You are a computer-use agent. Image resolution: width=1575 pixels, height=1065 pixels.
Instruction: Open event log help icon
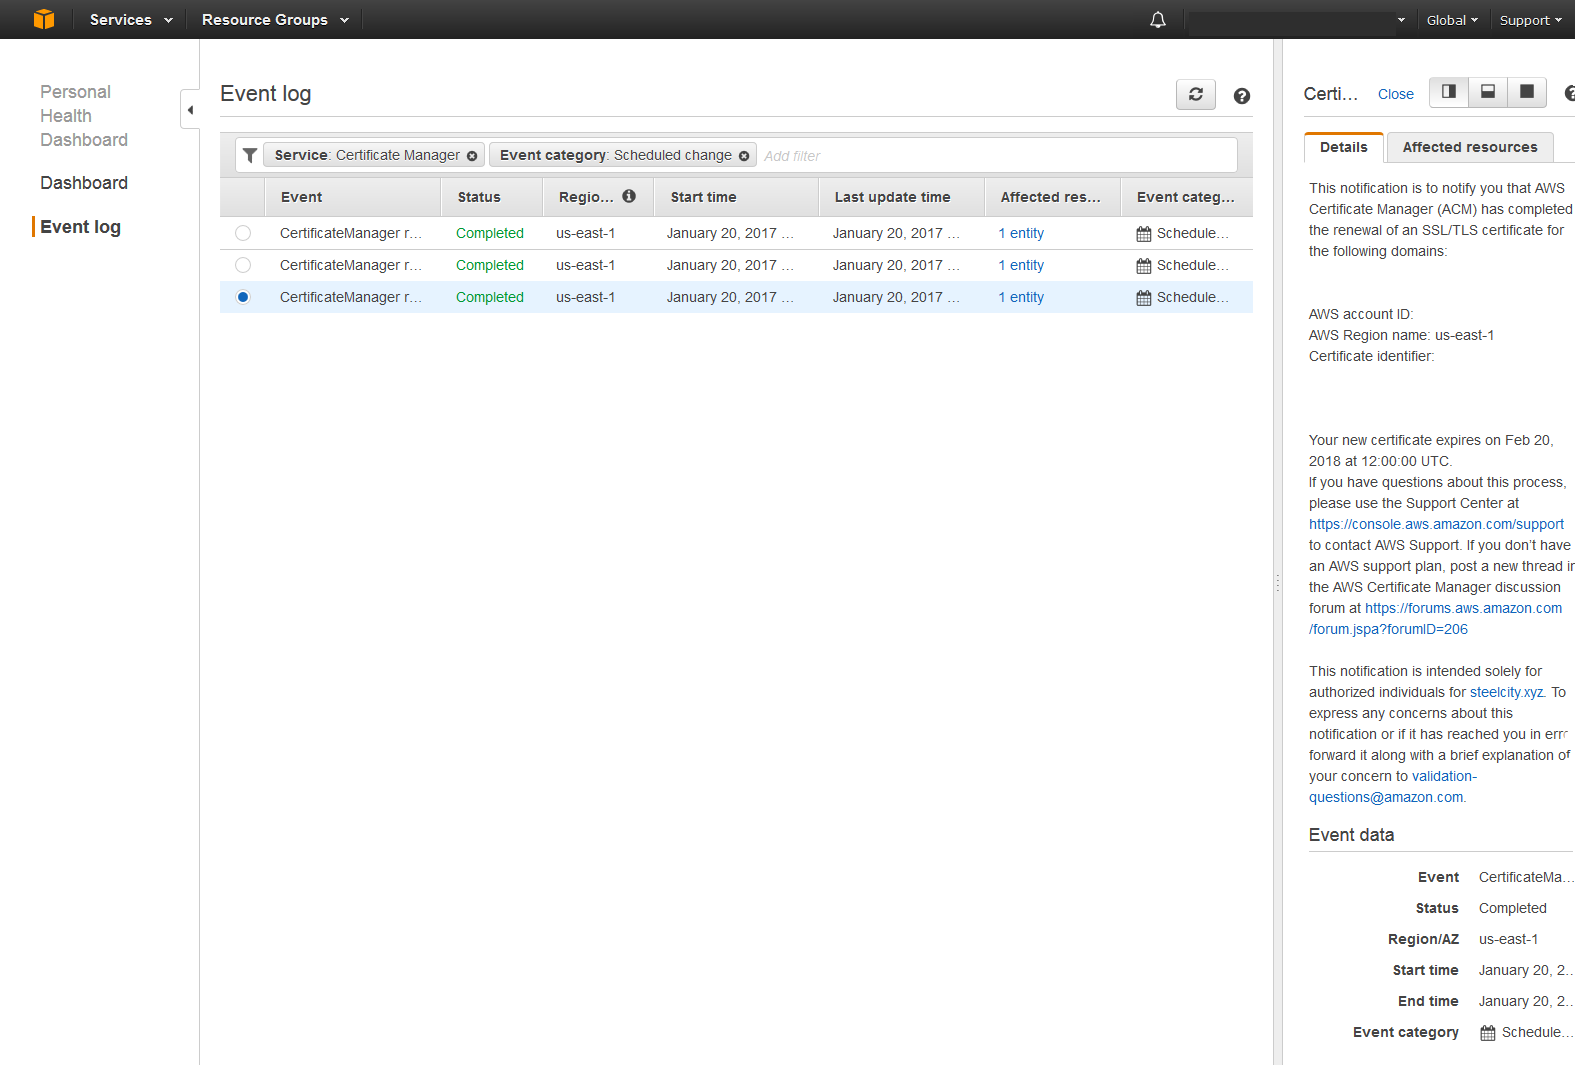pyautogui.click(x=1242, y=96)
